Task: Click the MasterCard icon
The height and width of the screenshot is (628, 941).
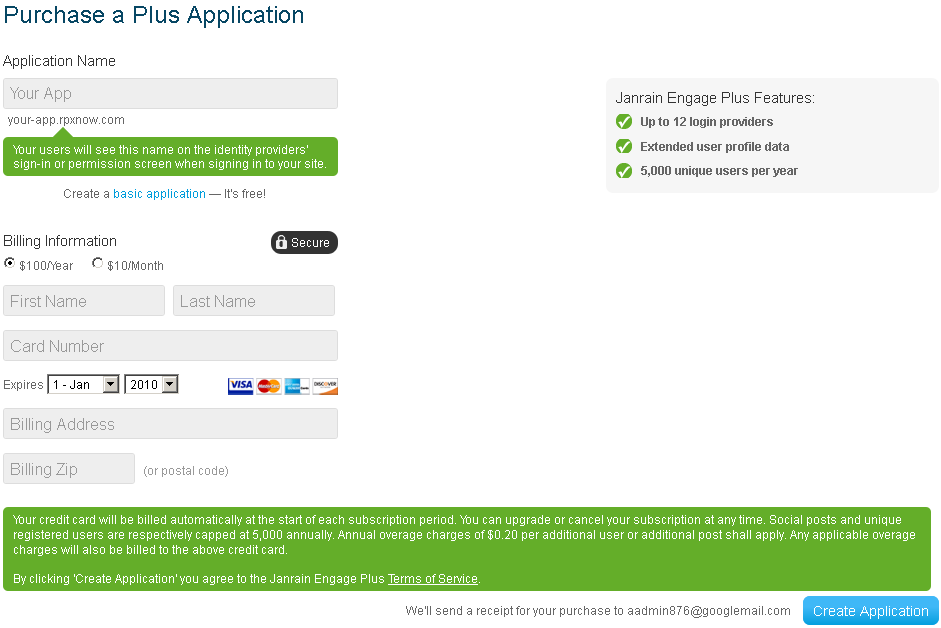Action: pyautogui.click(x=268, y=386)
